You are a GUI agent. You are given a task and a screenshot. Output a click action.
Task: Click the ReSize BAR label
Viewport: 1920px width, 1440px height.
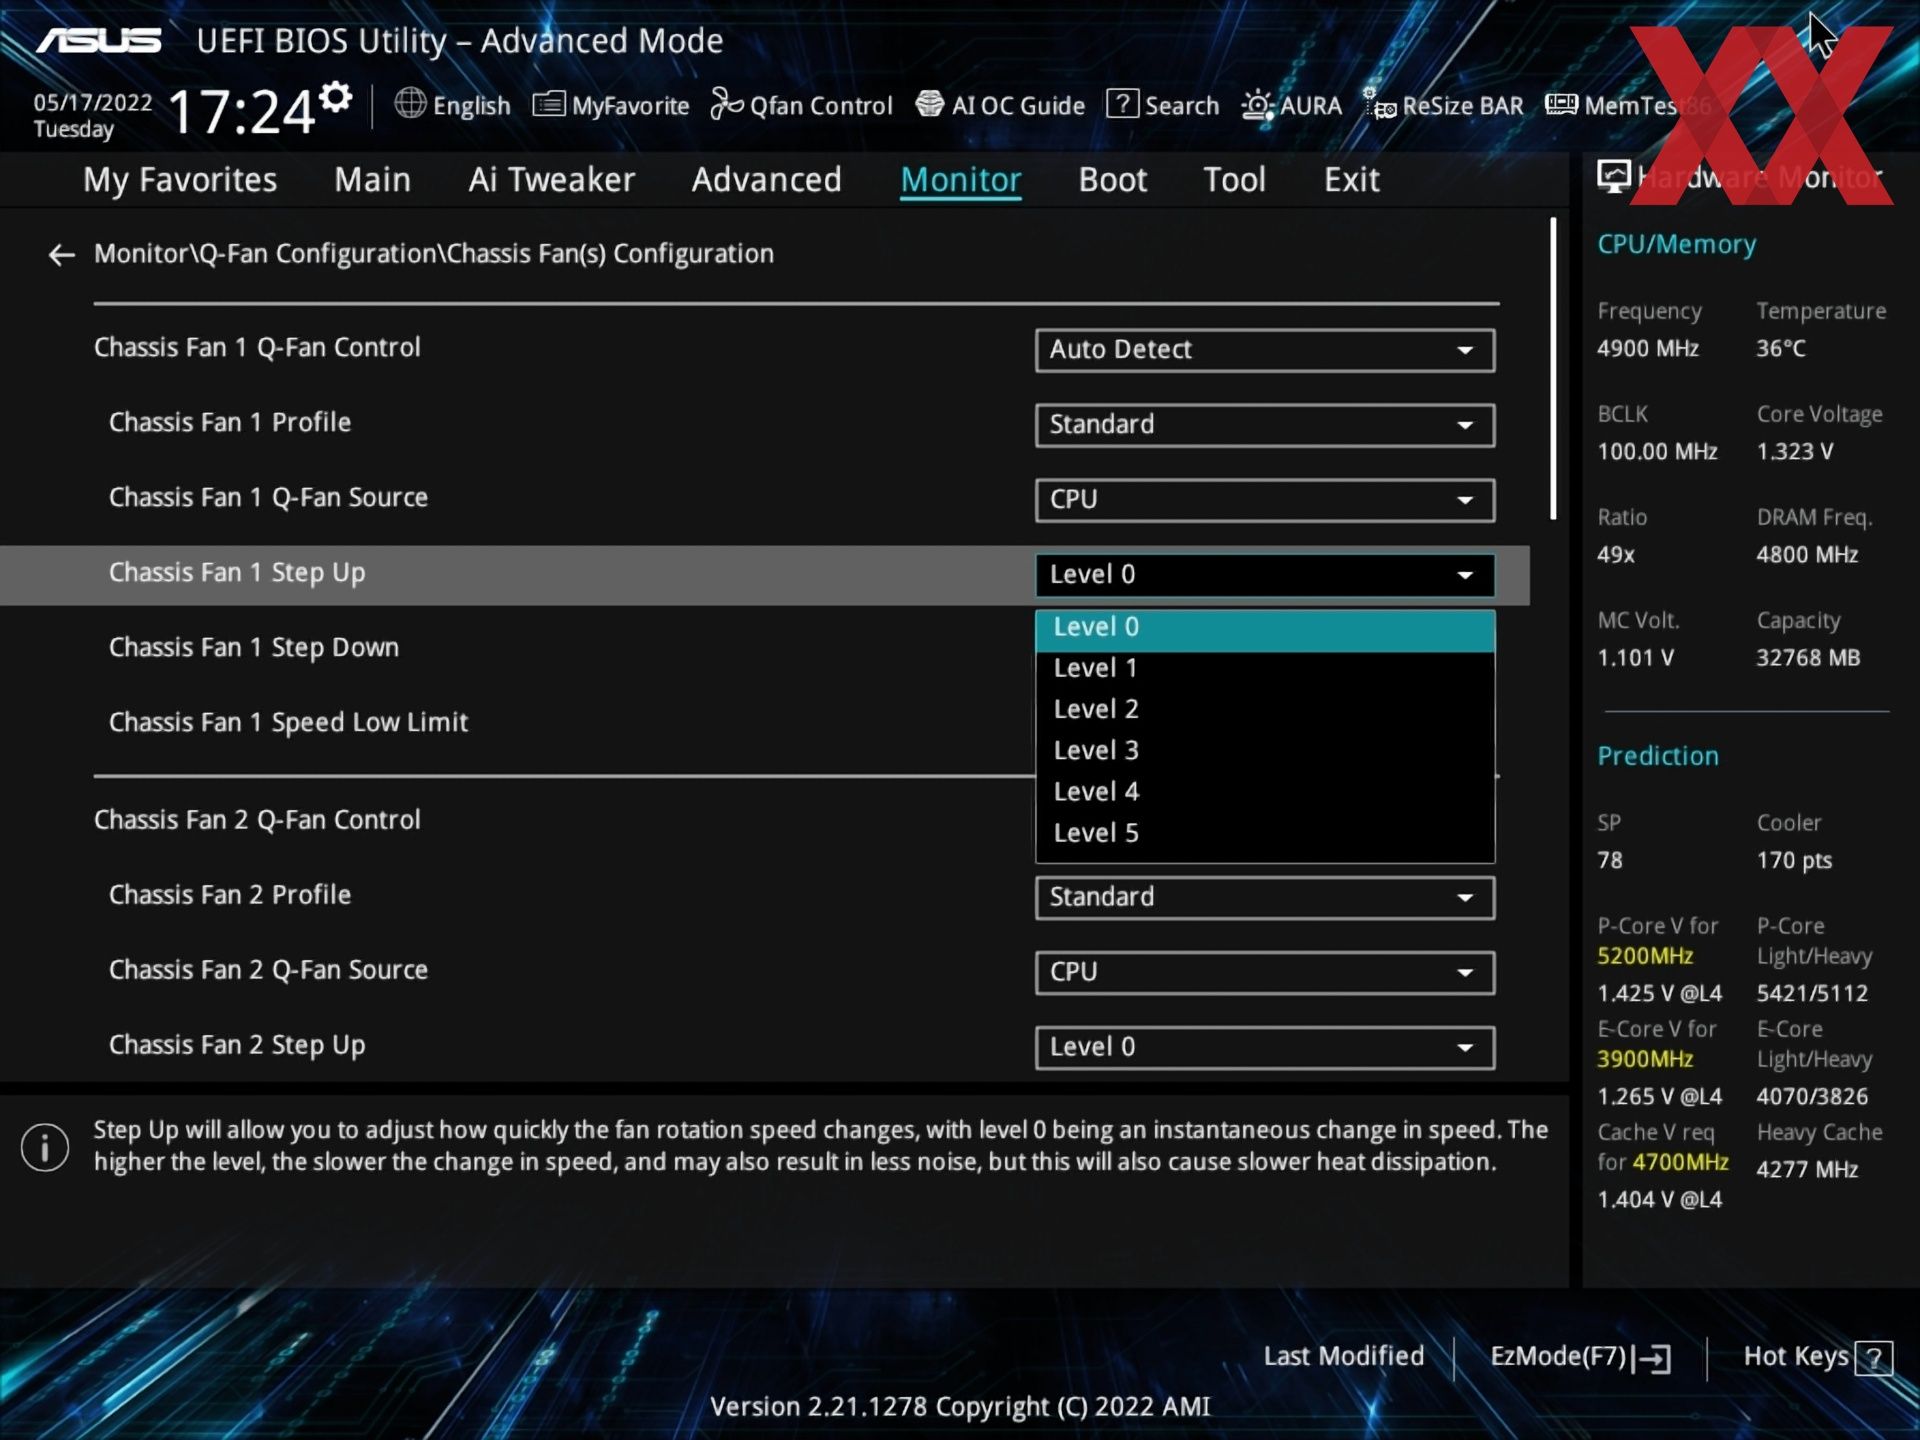click(1463, 106)
